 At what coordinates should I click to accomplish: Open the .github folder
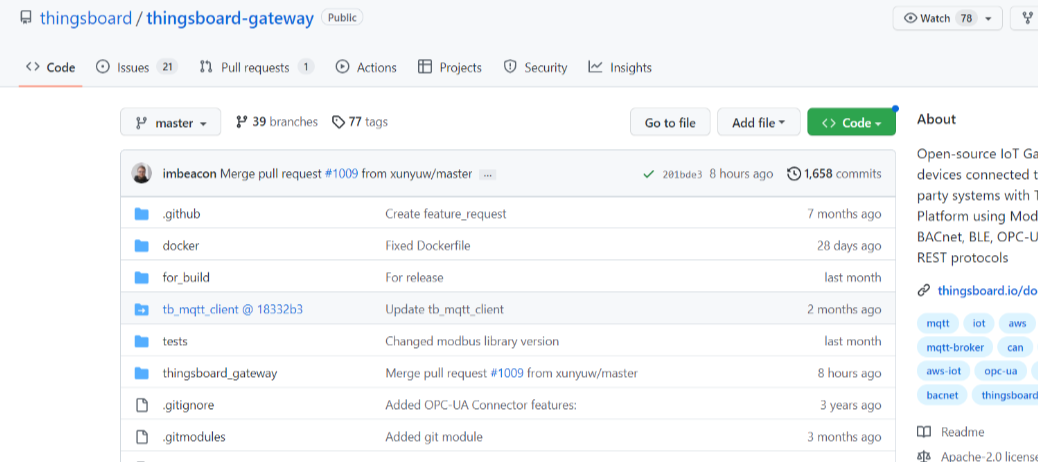click(x=181, y=214)
